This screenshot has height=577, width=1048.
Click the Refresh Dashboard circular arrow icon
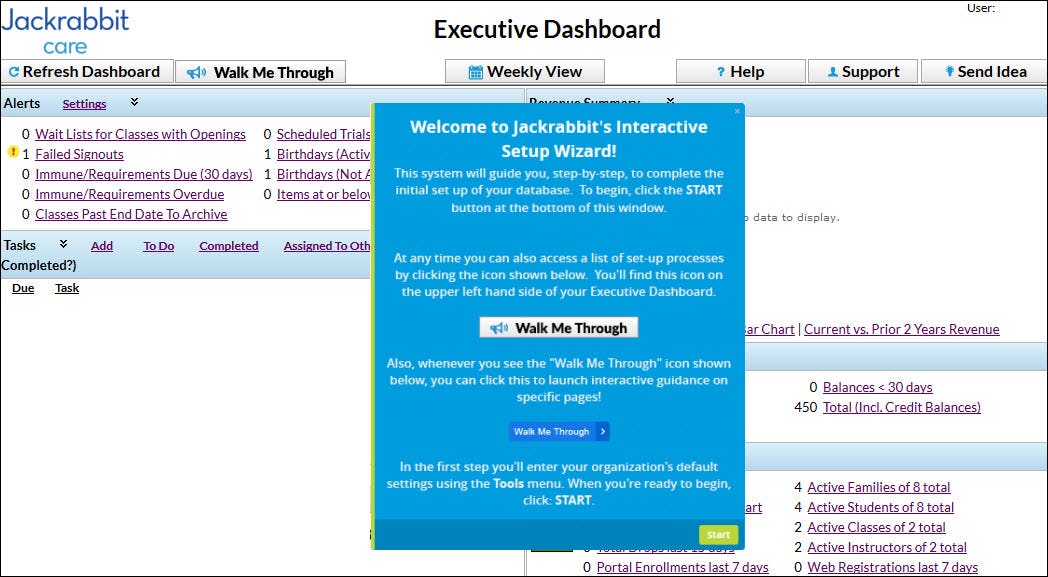(x=14, y=71)
